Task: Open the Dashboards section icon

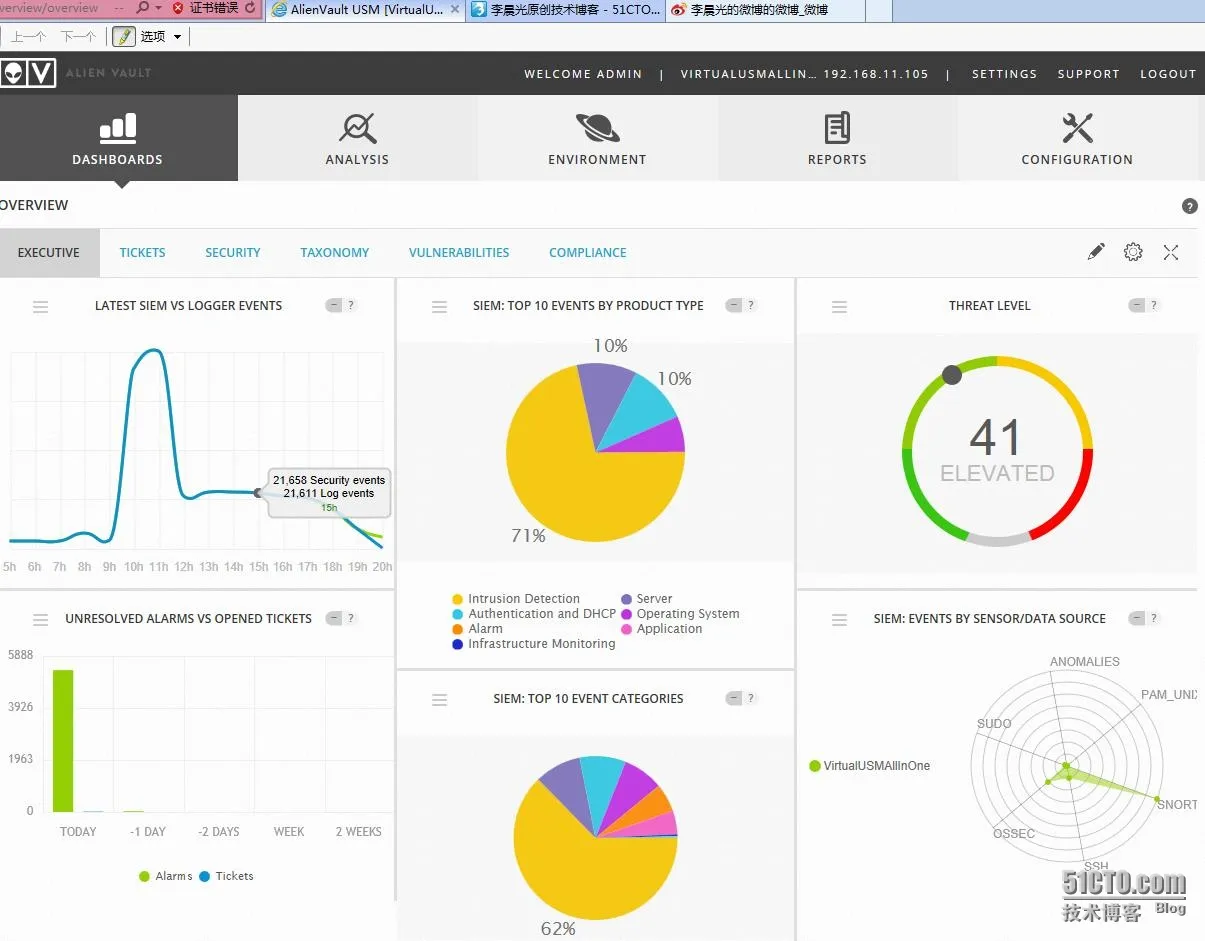Action: [x=118, y=127]
